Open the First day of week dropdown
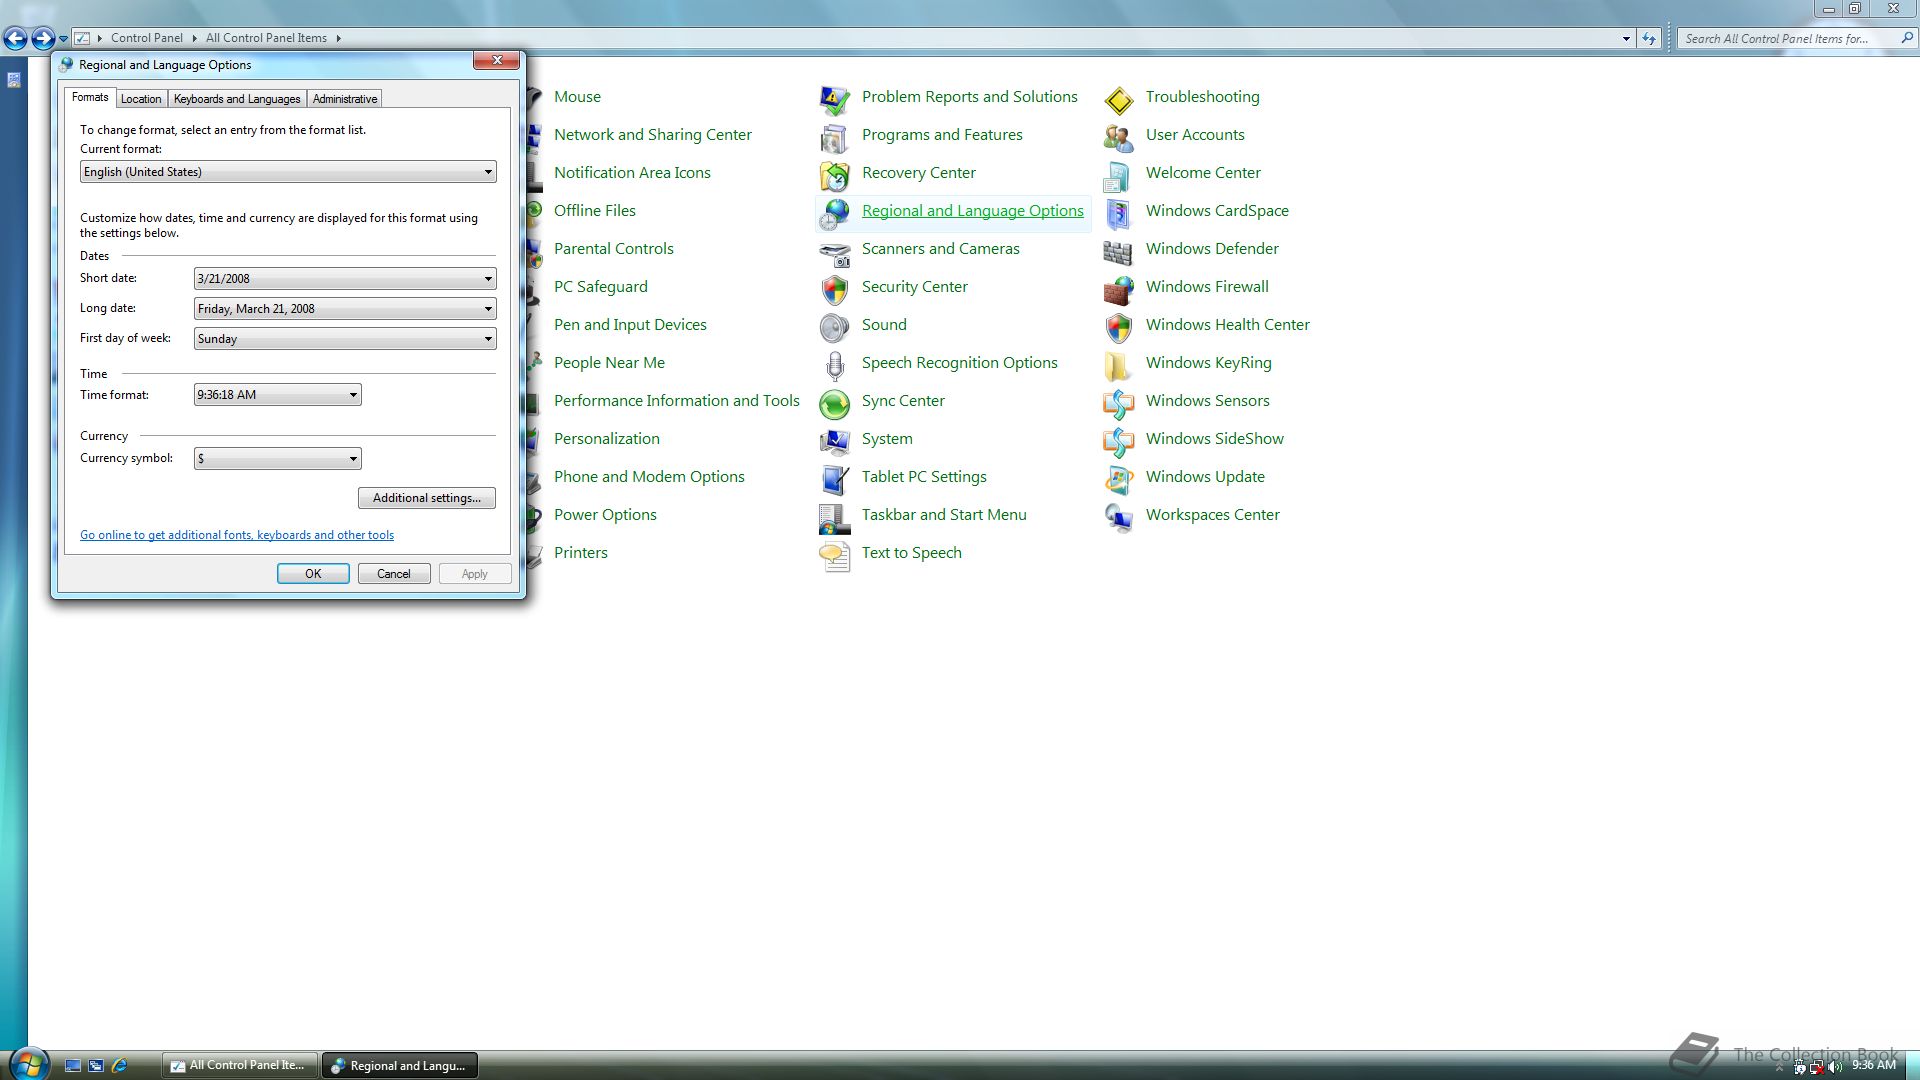 tap(345, 338)
